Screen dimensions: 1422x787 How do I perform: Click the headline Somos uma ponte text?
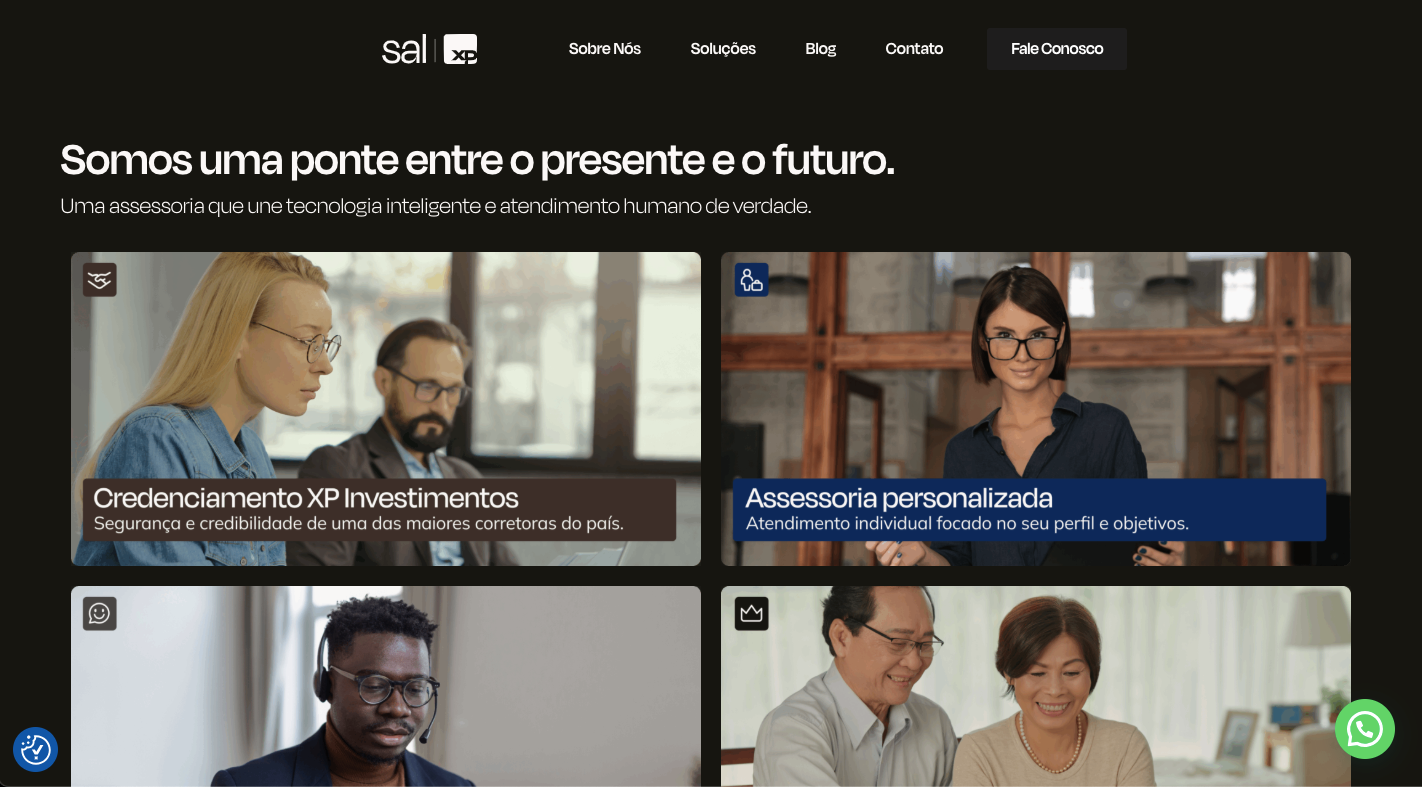(477, 160)
